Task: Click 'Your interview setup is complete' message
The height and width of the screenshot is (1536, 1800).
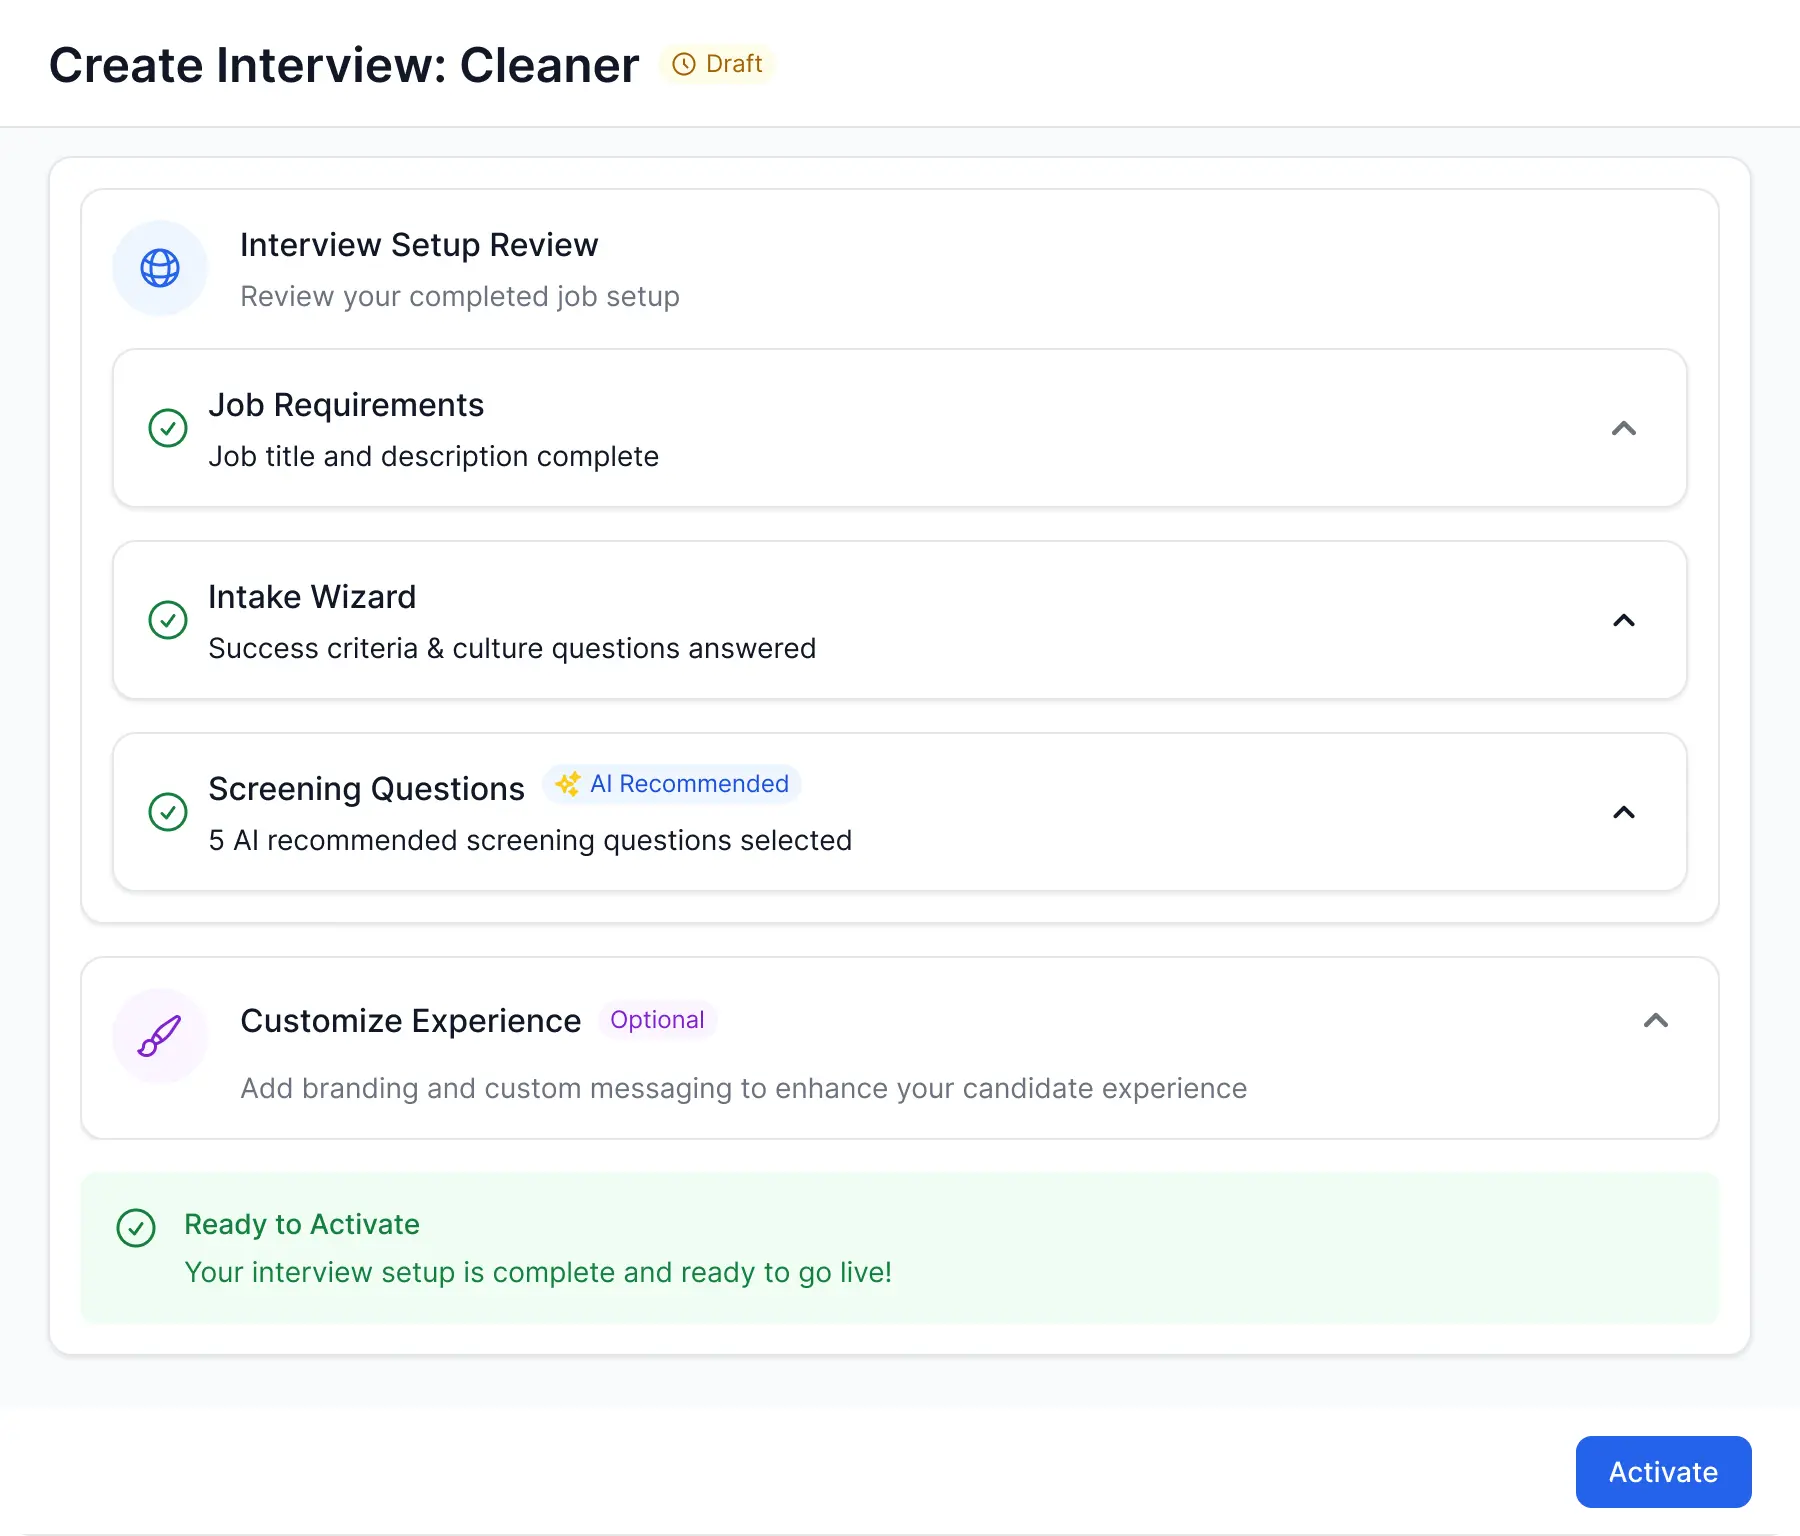Action: (x=538, y=1272)
